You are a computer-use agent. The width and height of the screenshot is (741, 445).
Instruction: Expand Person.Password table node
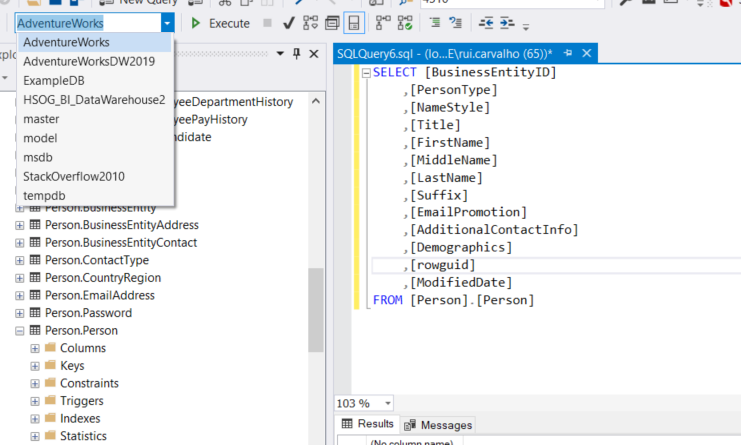pyautogui.click(x=19, y=313)
